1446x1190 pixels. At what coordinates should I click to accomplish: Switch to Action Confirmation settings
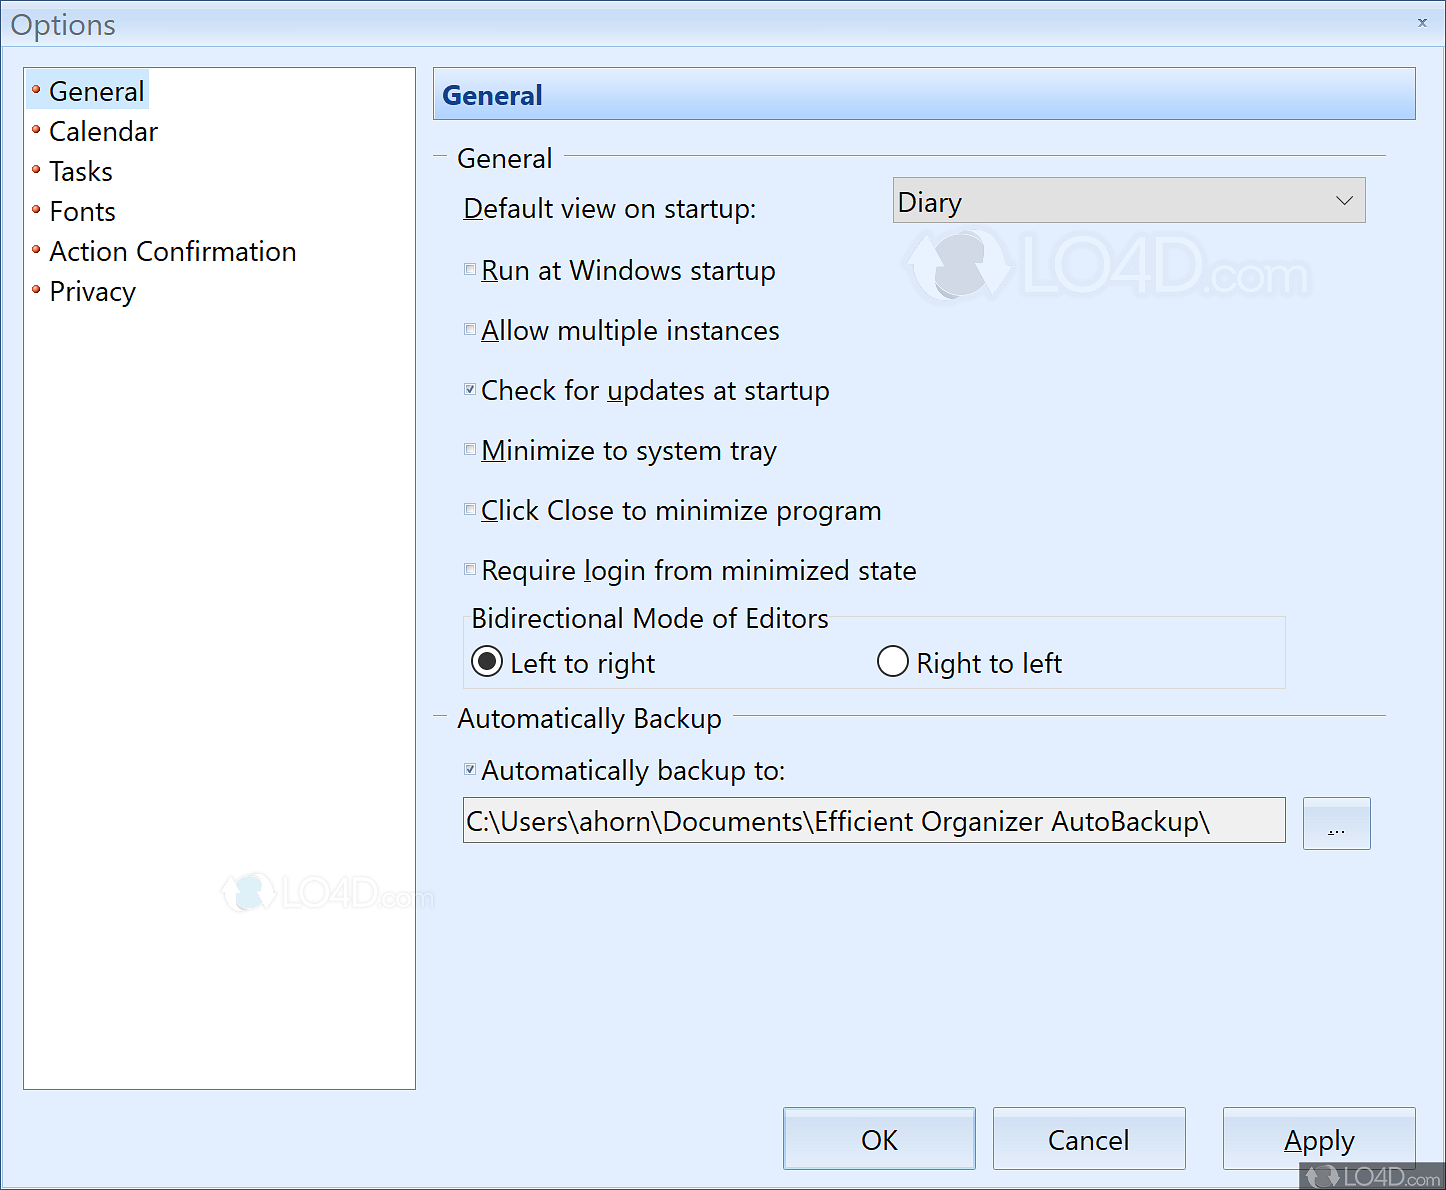tap(172, 251)
